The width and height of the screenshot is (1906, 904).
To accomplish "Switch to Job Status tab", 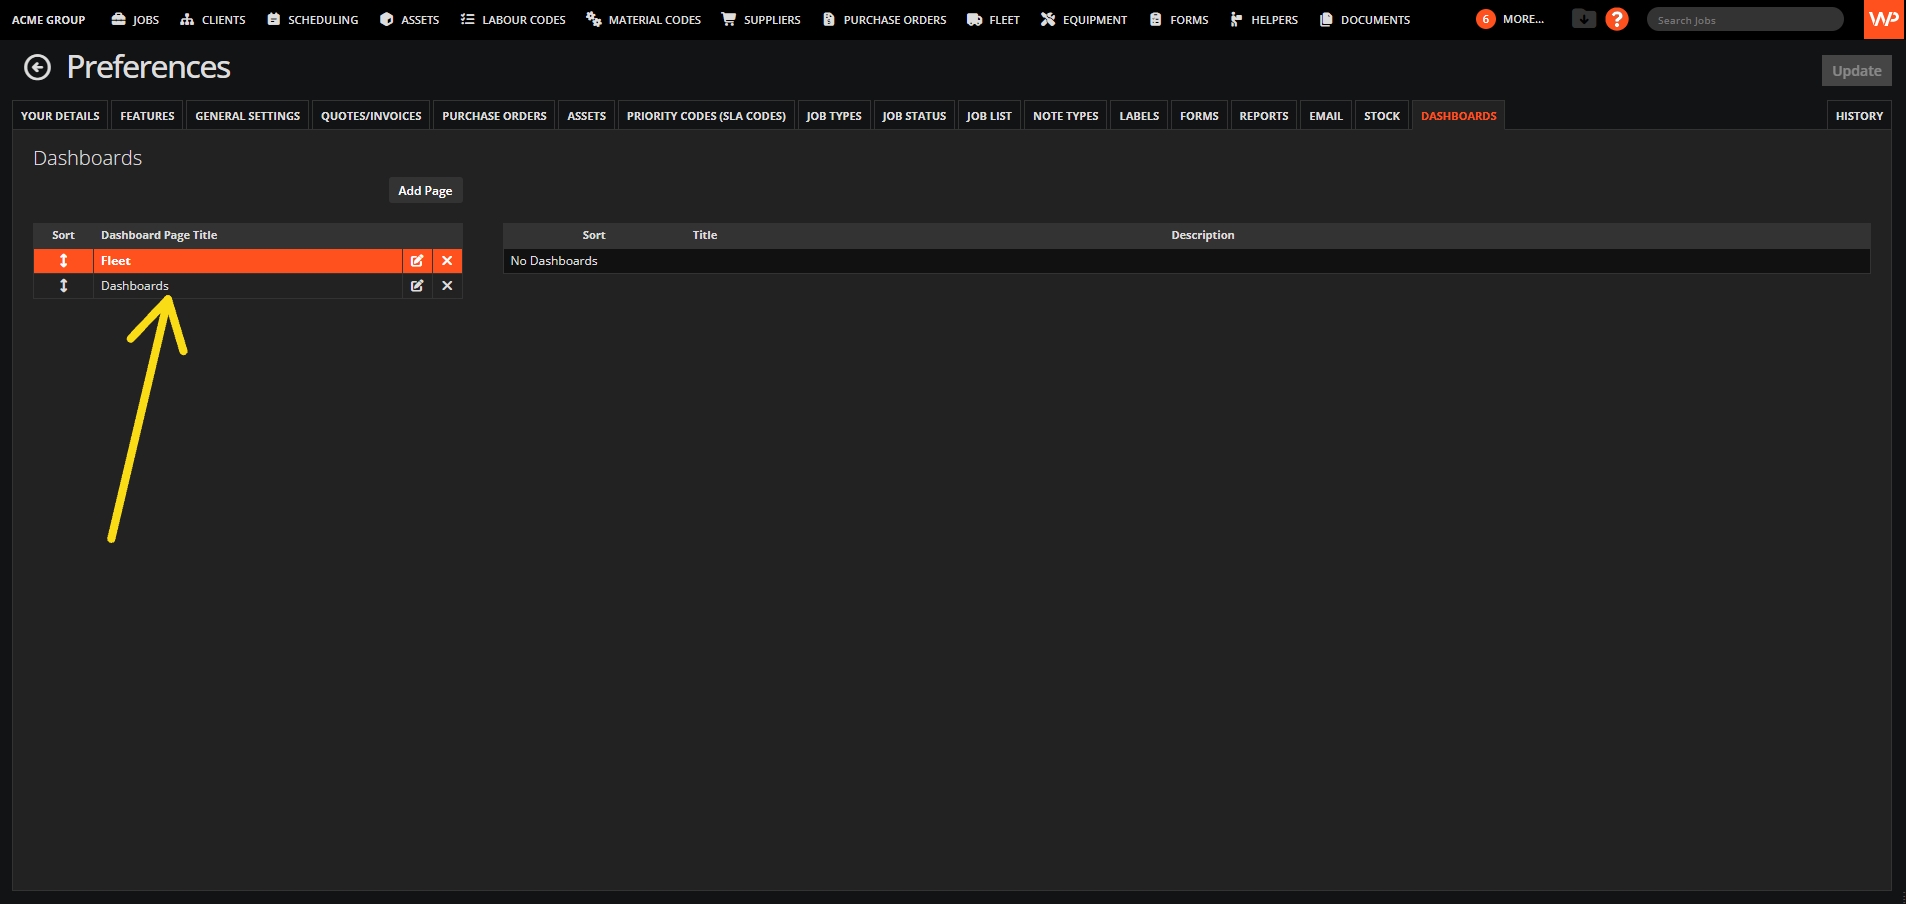I will pyautogui.click(x=914, y=116).
